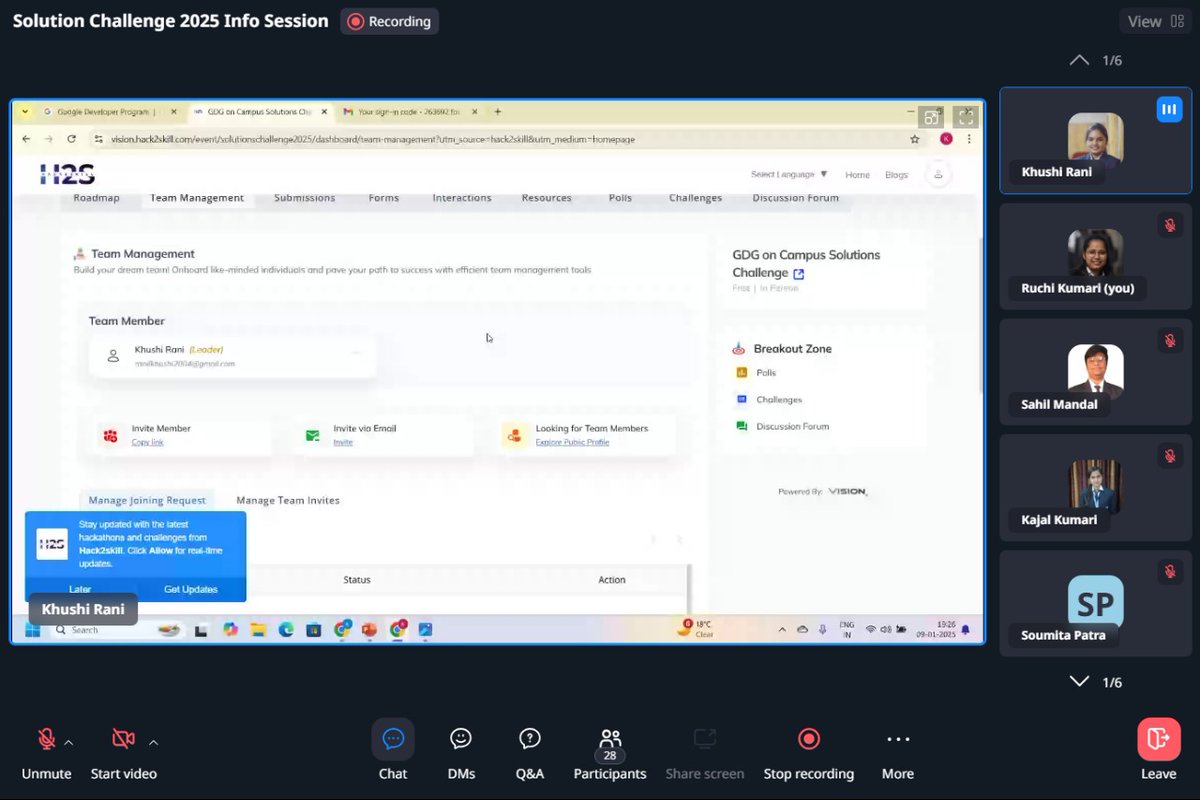Bookmark star icon in shared browser address bar
This screenshot has width=1200, height=800.
(x=914, y=139)
